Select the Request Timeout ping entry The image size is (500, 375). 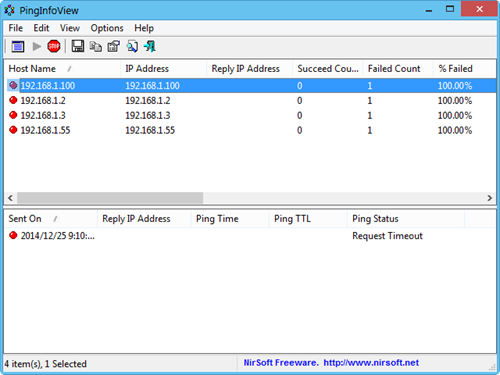pos(250,236)
